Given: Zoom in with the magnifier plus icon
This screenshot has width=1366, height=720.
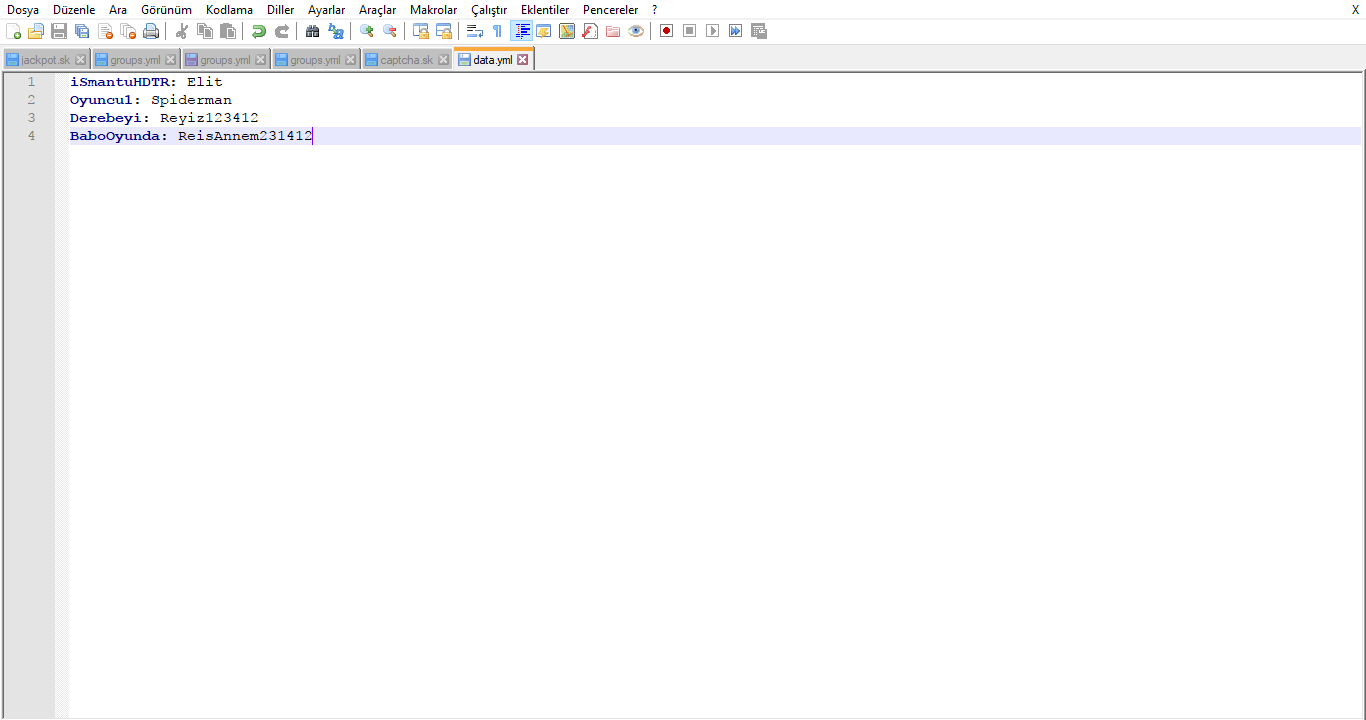Looking at the screenshot, I should point(367,31).
